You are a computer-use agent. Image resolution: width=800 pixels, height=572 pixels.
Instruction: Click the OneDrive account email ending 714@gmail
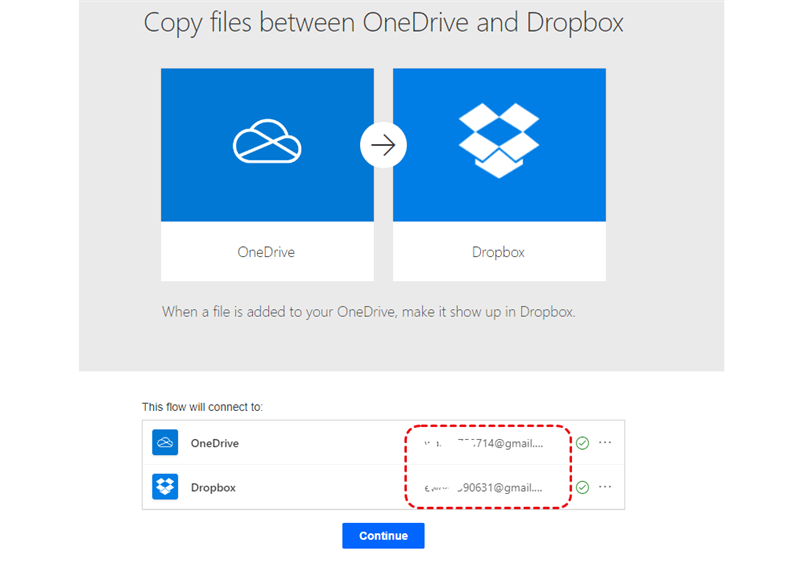point(483,443)
